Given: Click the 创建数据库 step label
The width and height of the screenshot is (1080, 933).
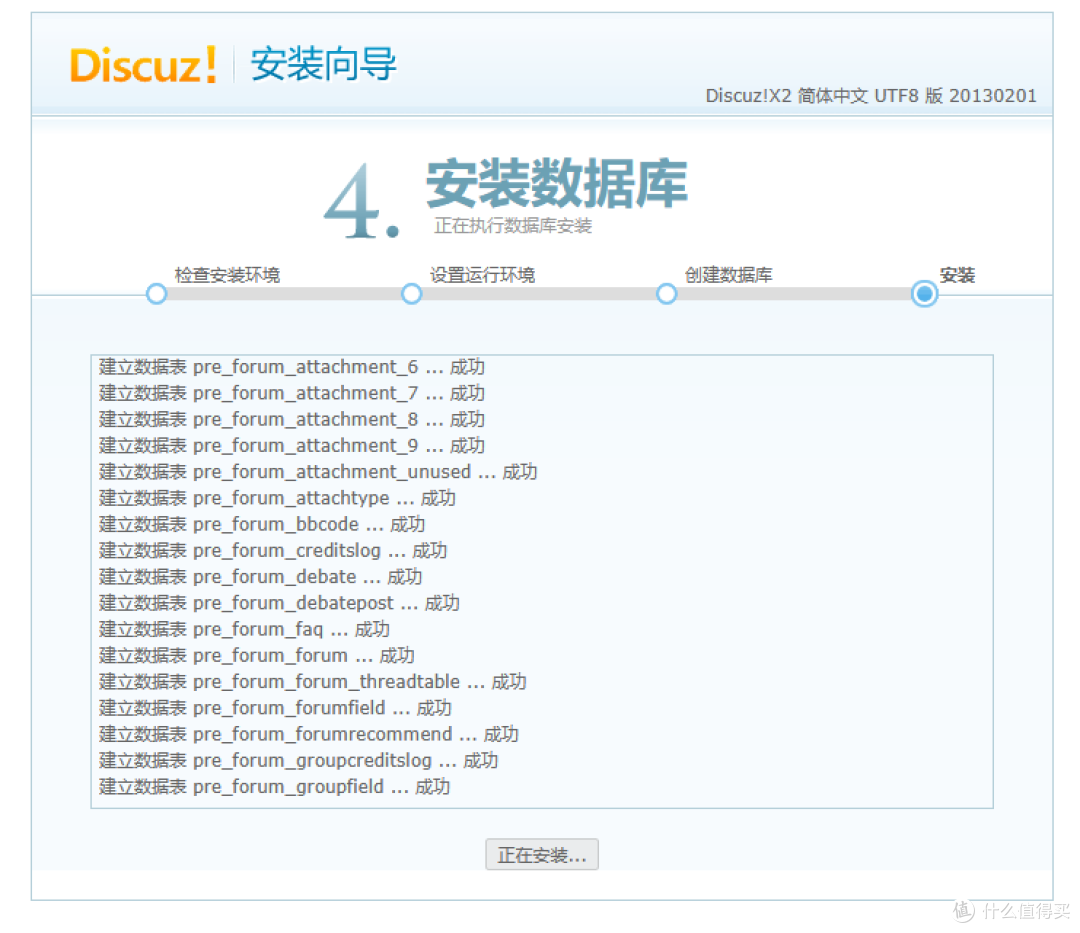Looking at the screenshot, I should (728, 275).
